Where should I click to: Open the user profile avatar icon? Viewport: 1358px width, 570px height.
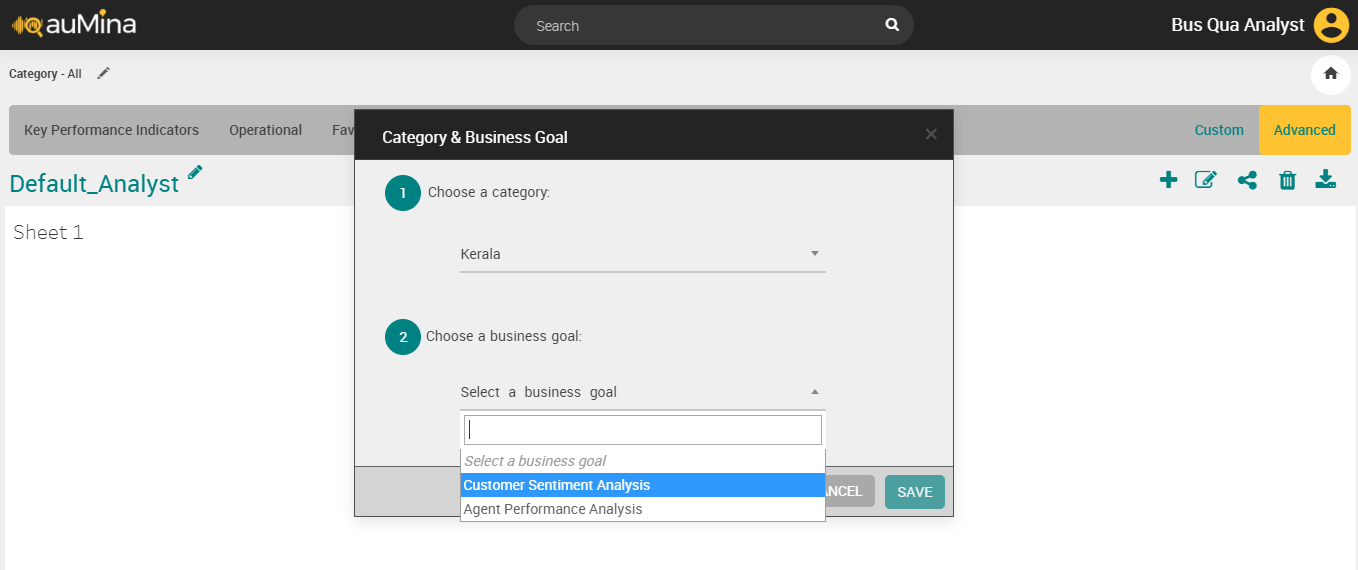pyautogui.click(x=1331, y=25)
